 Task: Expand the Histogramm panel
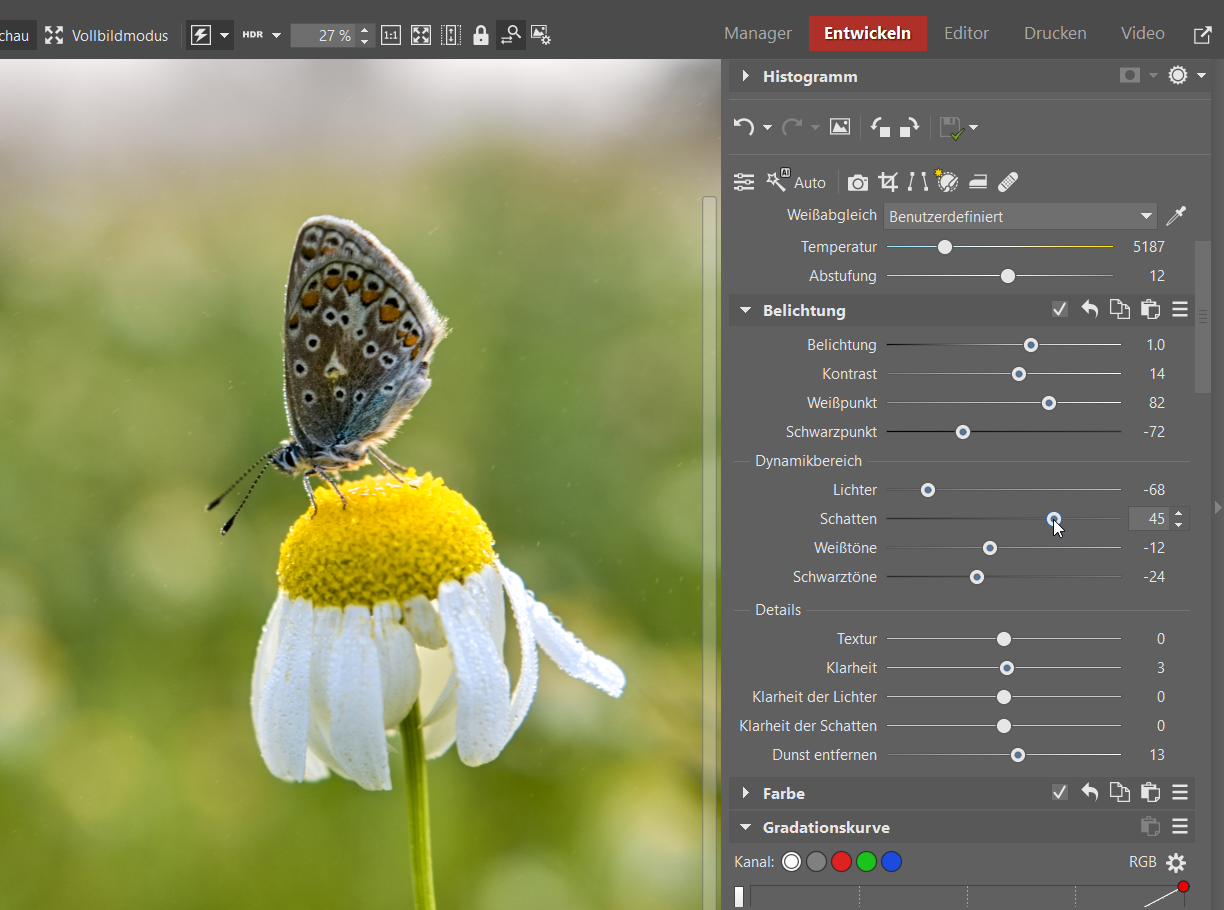coord(745,77)
